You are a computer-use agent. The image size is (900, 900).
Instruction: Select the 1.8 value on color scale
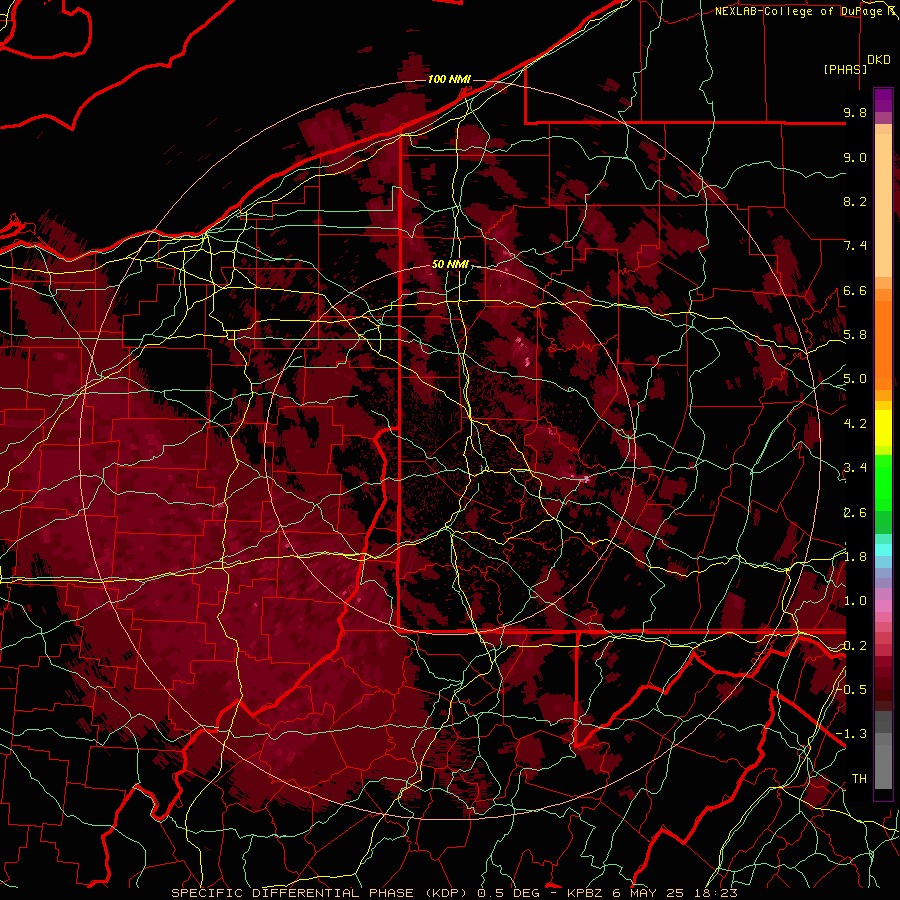(x=855, y=557)
